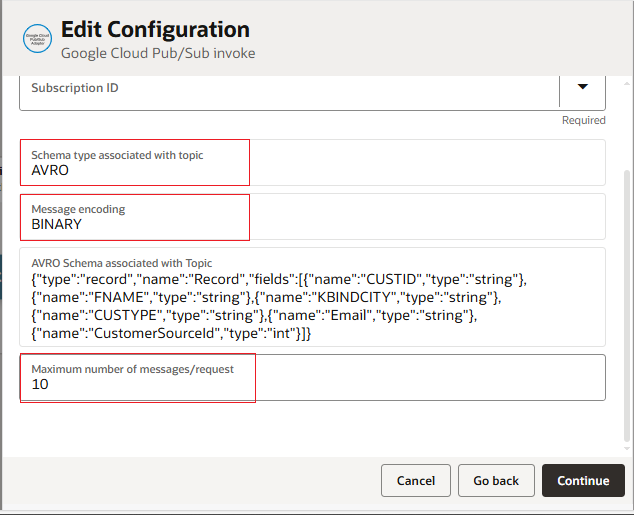
Task: Click the 'Schema type associated with topic' label
Action: [117, 155]
